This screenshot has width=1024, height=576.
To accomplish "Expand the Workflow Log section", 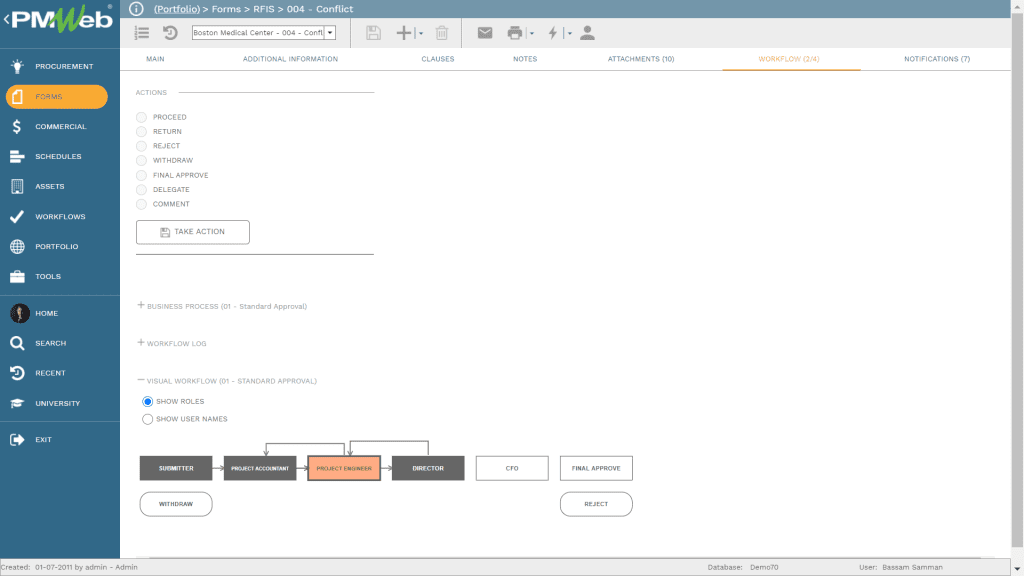I will [140, 342].
